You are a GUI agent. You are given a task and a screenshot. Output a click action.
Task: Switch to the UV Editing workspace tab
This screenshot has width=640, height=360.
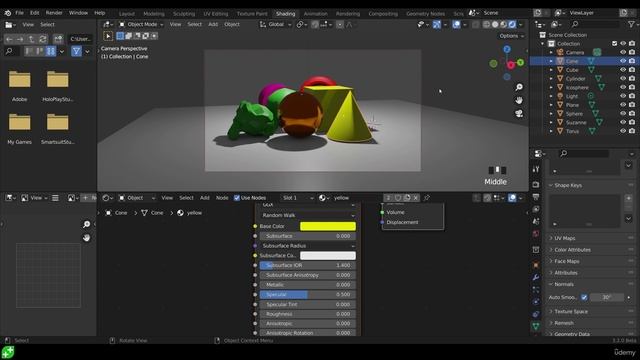[216, 13]
